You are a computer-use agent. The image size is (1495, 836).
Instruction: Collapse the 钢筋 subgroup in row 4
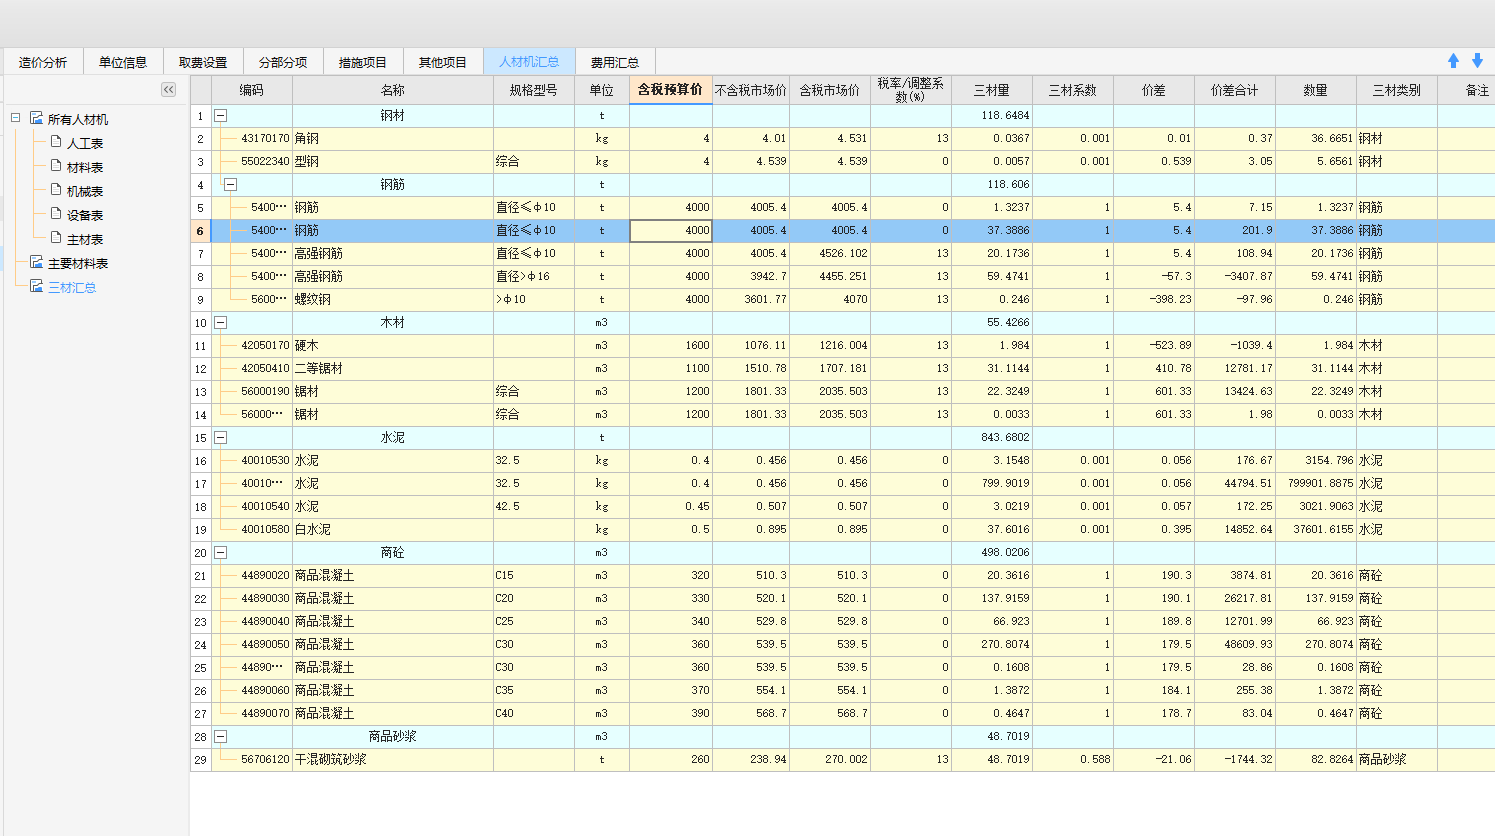coord(231,185)
